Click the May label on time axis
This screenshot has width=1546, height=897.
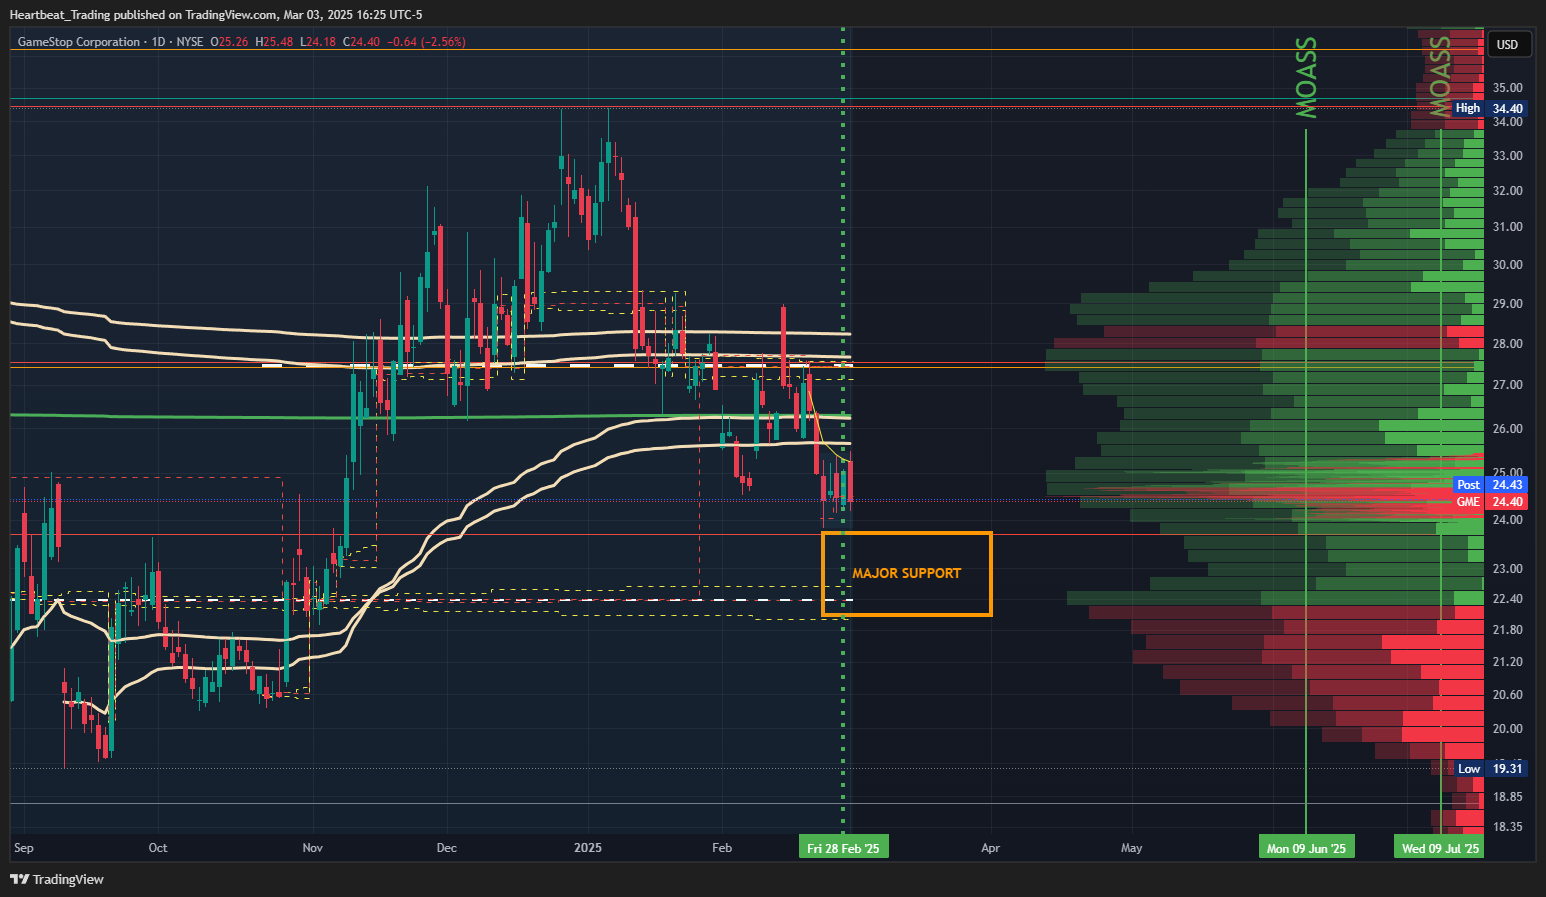click(x=1132, y=848)
